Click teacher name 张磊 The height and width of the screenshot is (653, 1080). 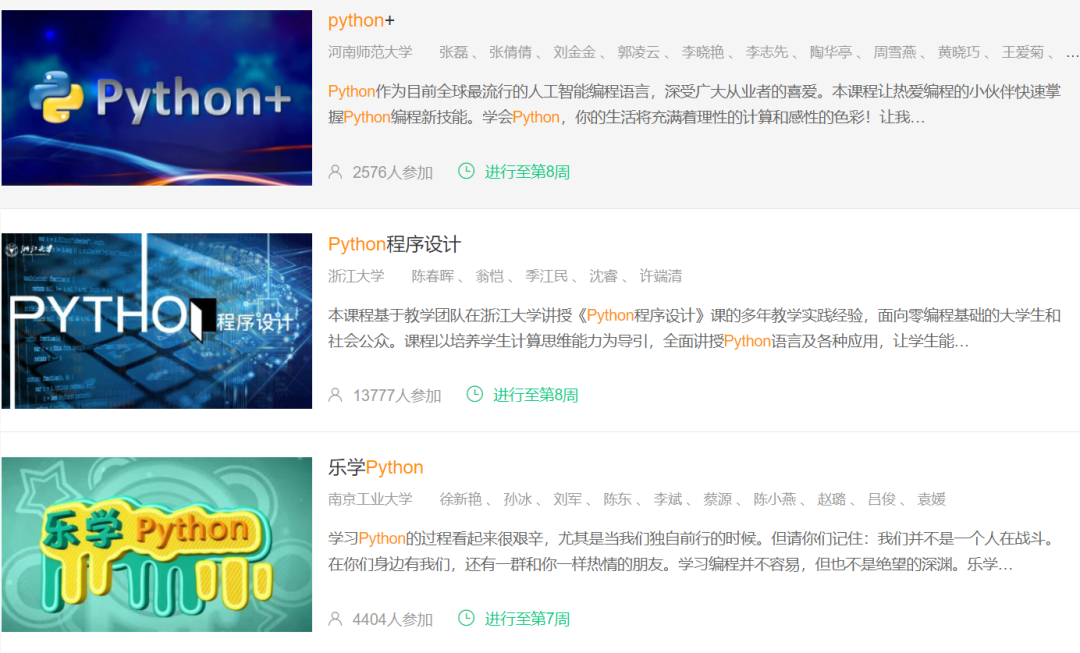[x=454, y=52]
